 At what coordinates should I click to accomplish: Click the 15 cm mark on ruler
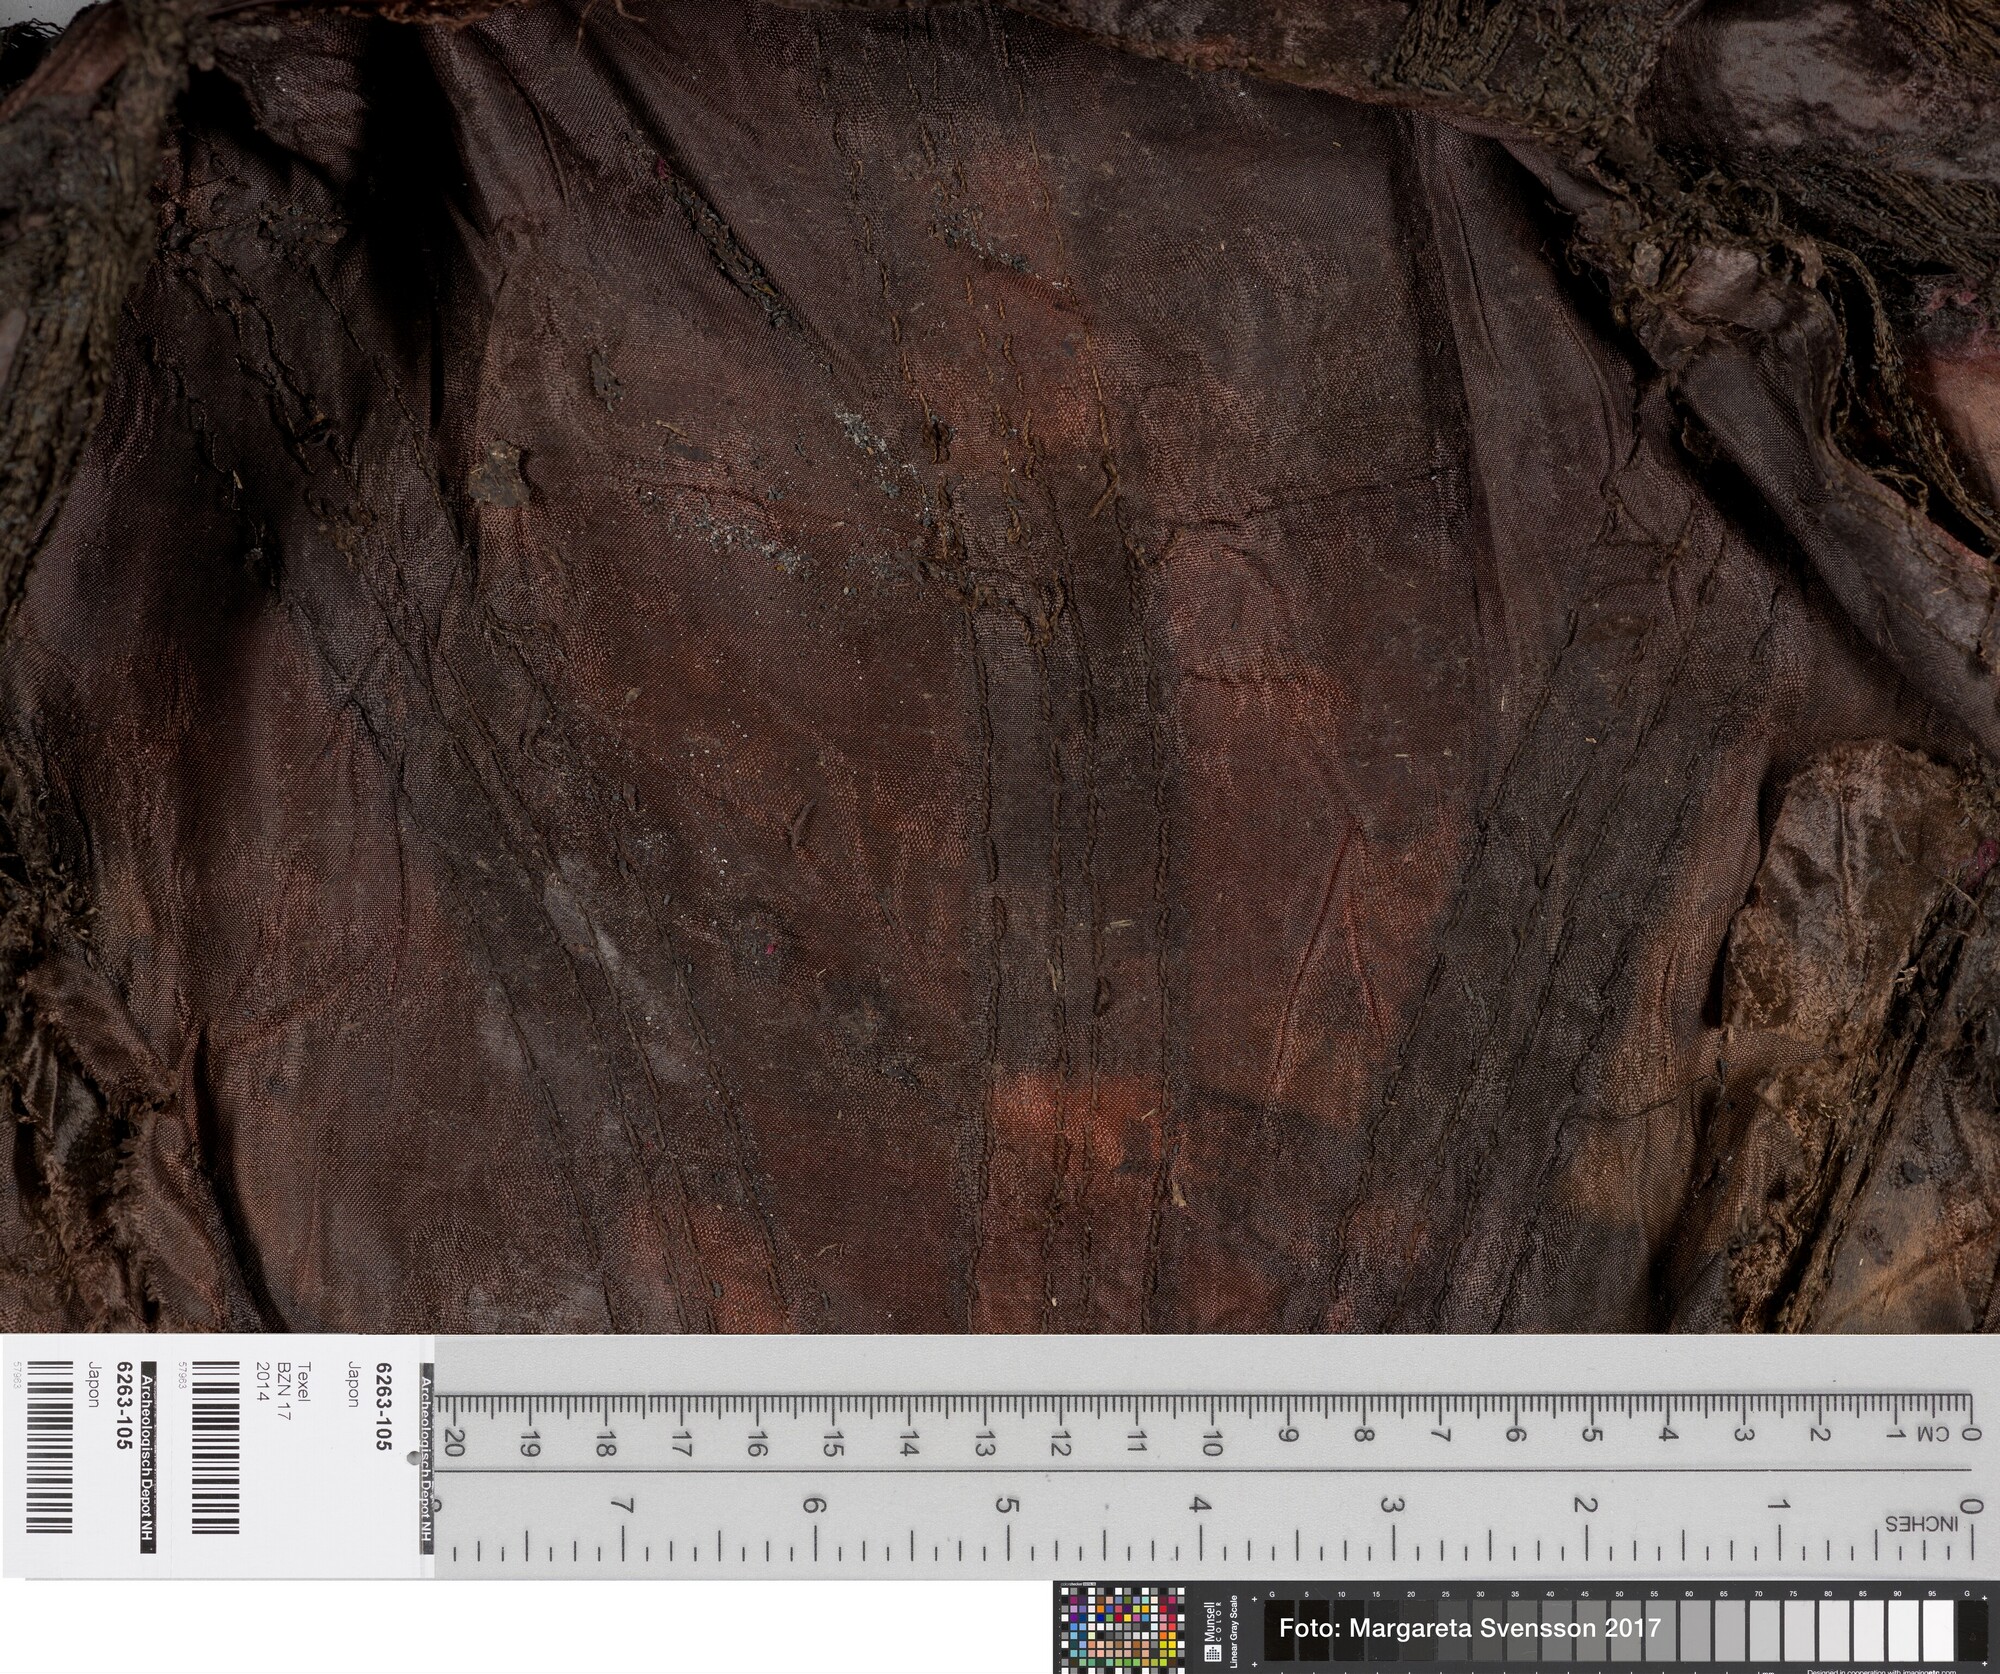coord(832,1444)
